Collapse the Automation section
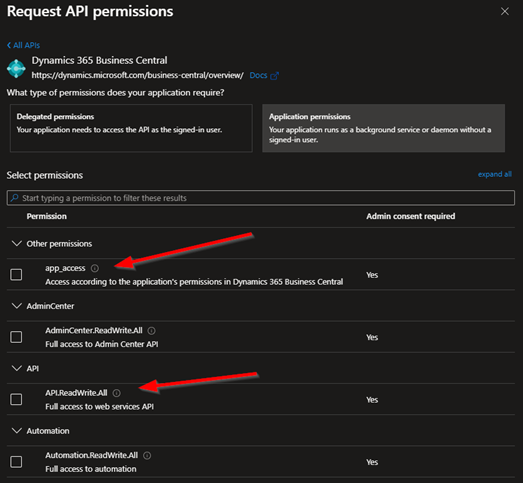Viewport: 523px width, 483px height. tap(17, 431)
